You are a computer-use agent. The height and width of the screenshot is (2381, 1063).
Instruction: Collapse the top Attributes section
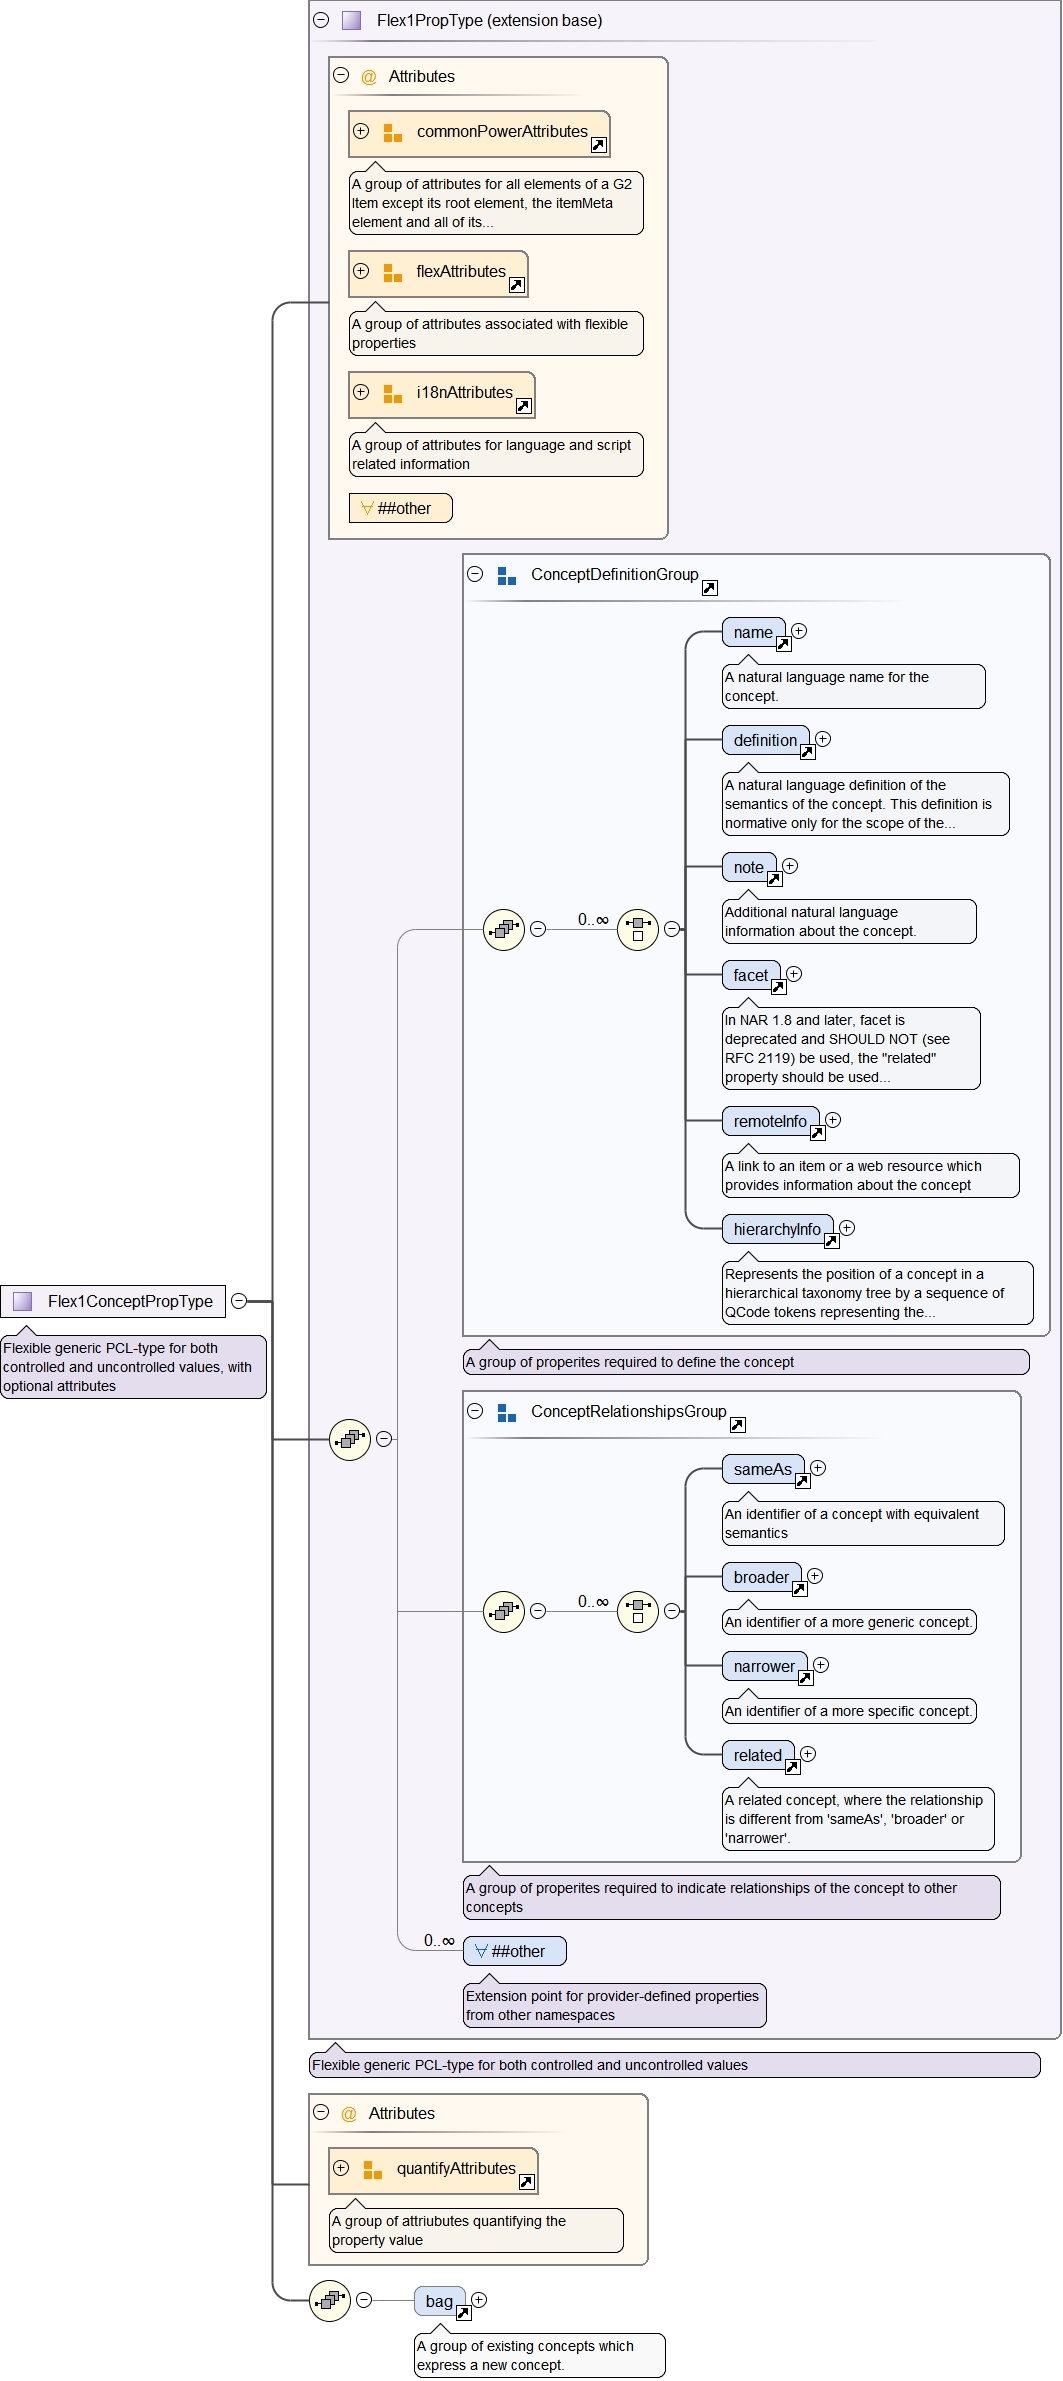point(341,76)
